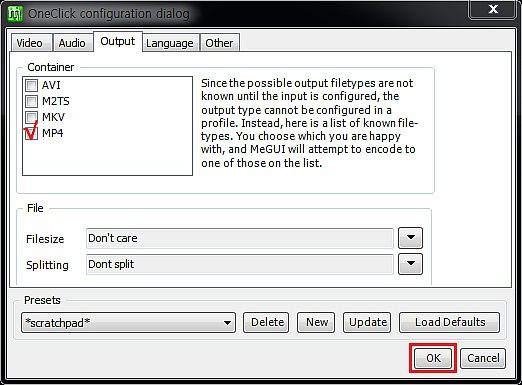522x385 pixels.
Task: Click Load Defaults button
Action: 449,322
